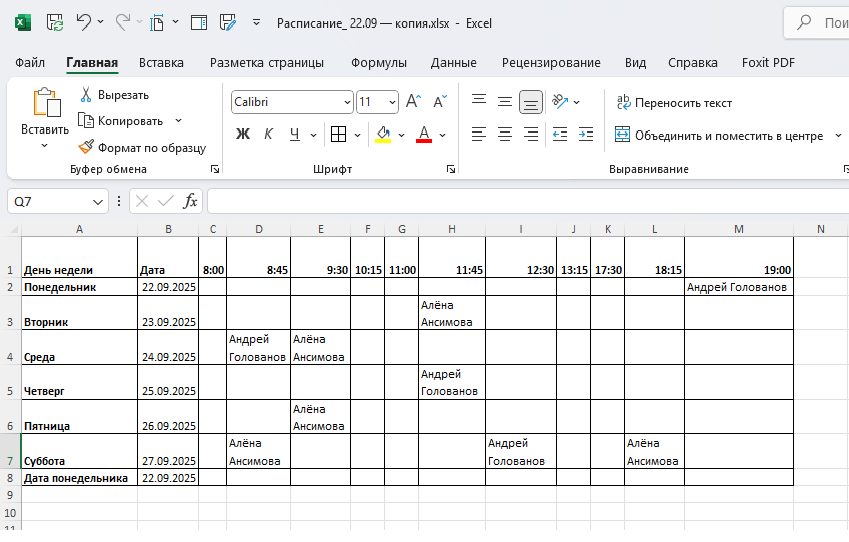Open the font size 11 dropdown

pyautogui.click(x=392, y=102)
